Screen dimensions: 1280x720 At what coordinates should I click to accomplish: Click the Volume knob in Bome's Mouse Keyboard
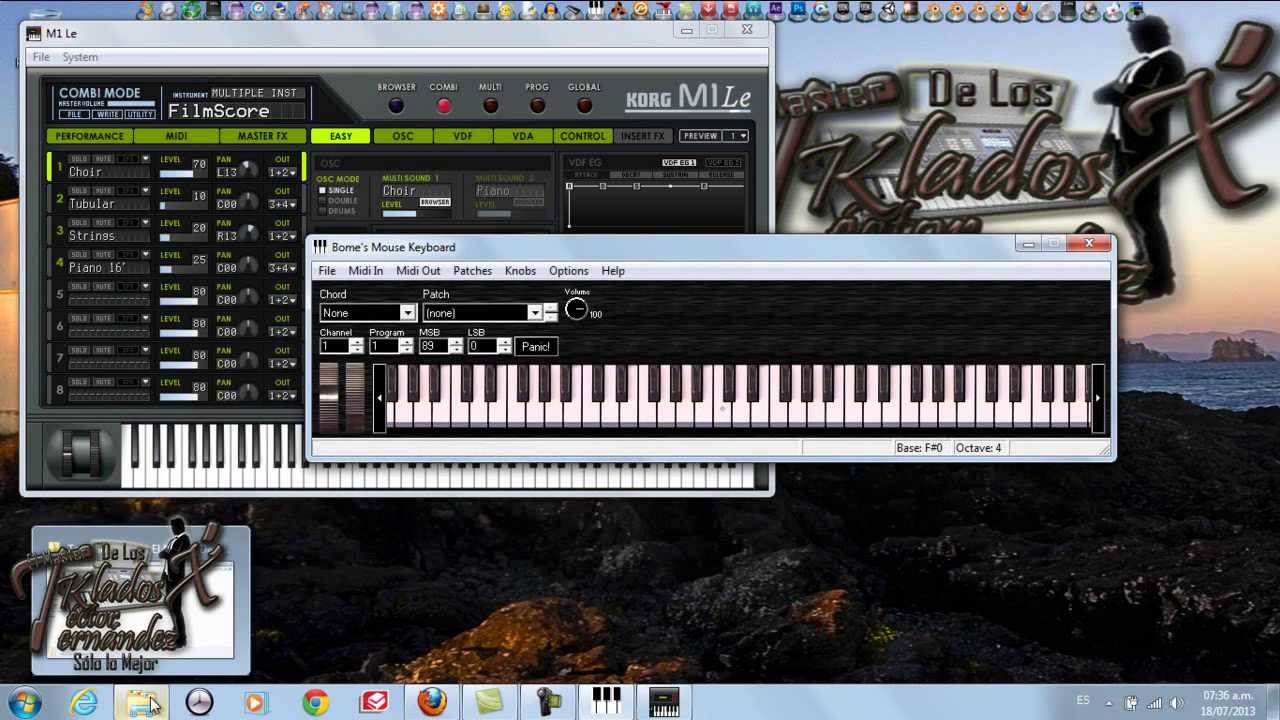click(x=576, y=310)
